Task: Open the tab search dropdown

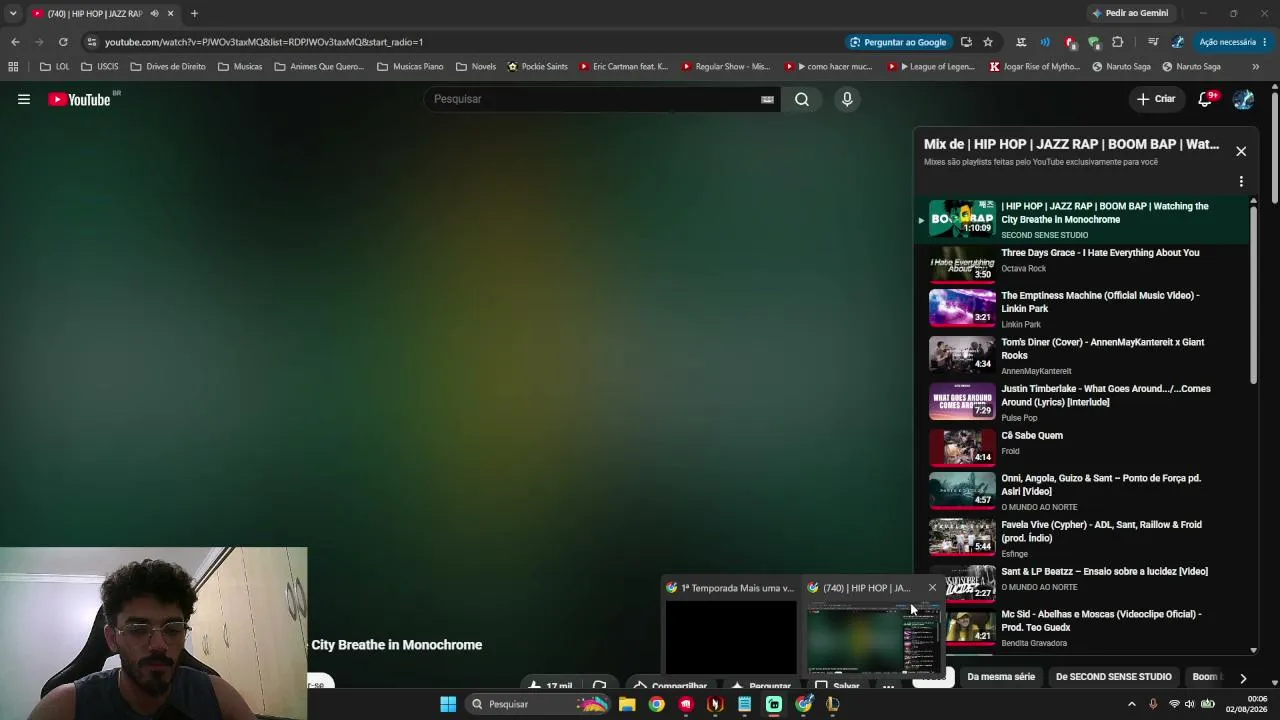Action: [x=13, y=14]
